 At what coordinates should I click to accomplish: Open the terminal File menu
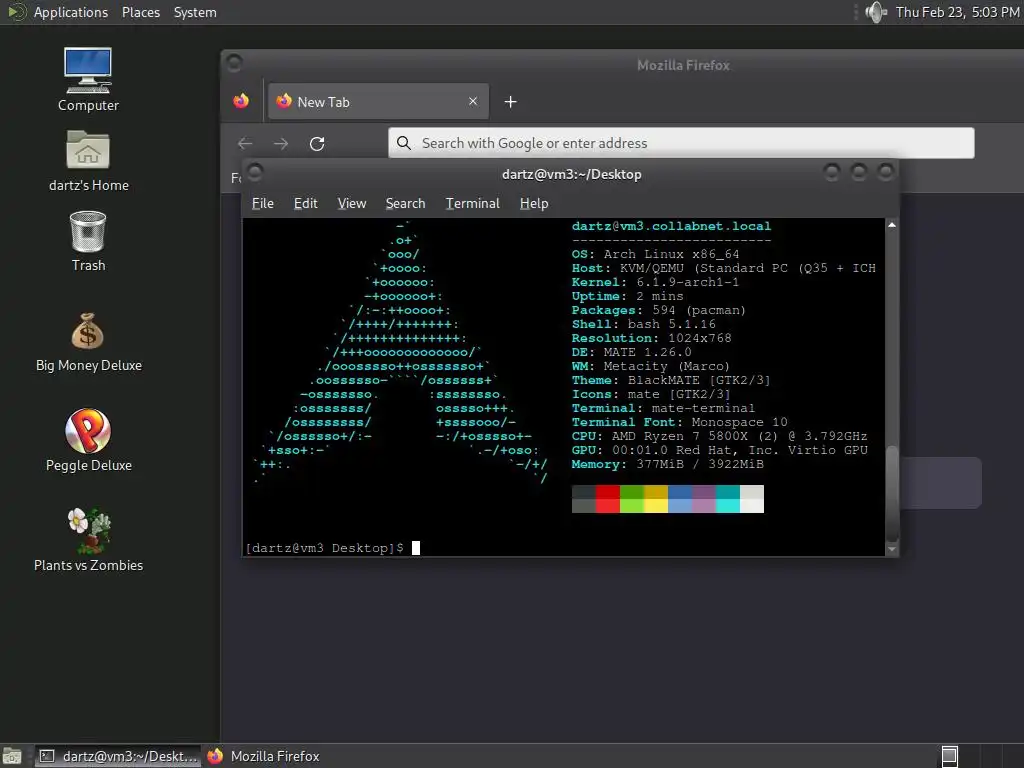(263, 203)
